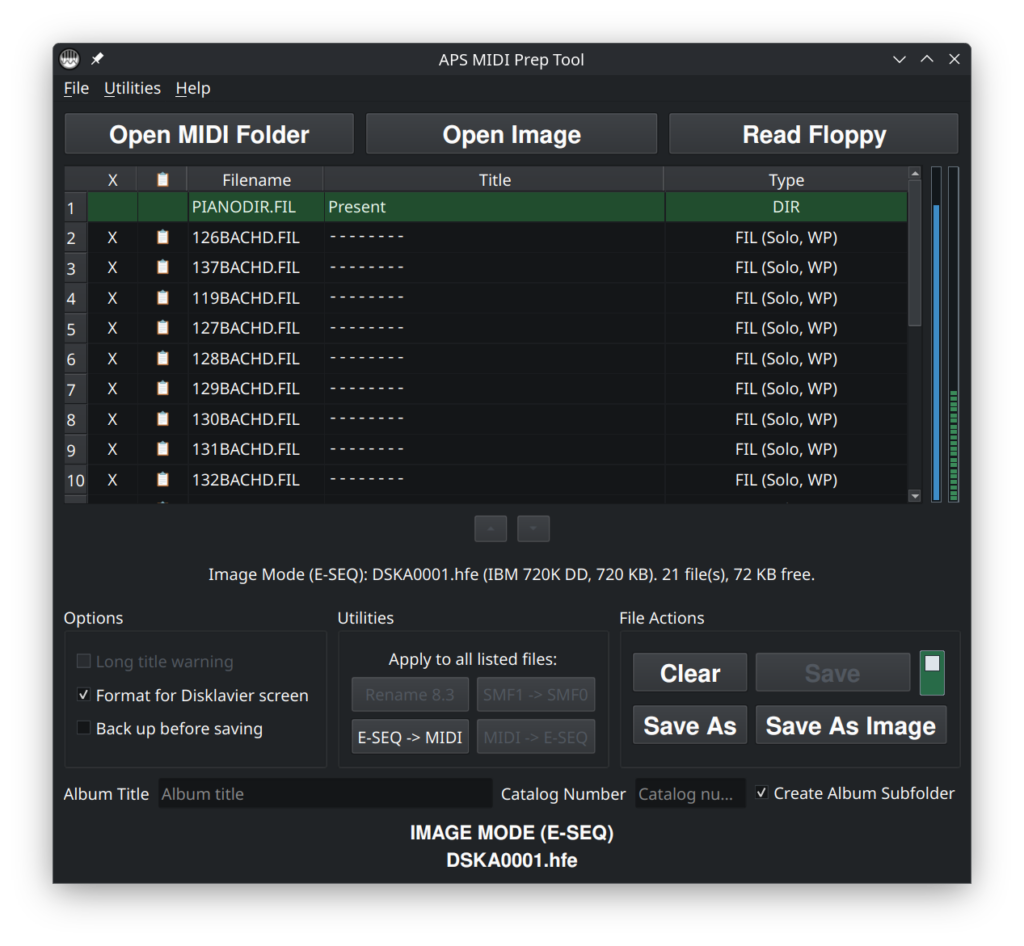Click the move-down arrow below the file list
Image resolution: width=1024 pixels, height=946 pixels.
click(x=533, y=529)
